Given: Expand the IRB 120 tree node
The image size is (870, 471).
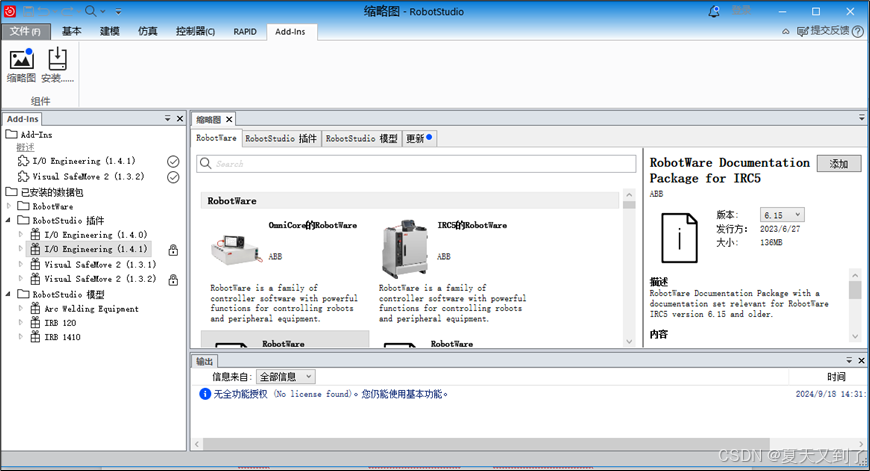Looking at the screenshot, I should pyautogui.click(x=21, y=322).
